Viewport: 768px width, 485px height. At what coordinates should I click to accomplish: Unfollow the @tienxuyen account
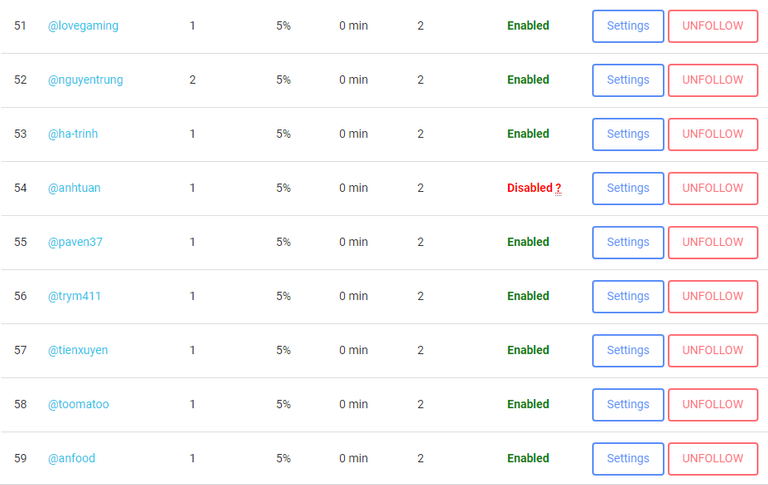[x=712, y=350]
